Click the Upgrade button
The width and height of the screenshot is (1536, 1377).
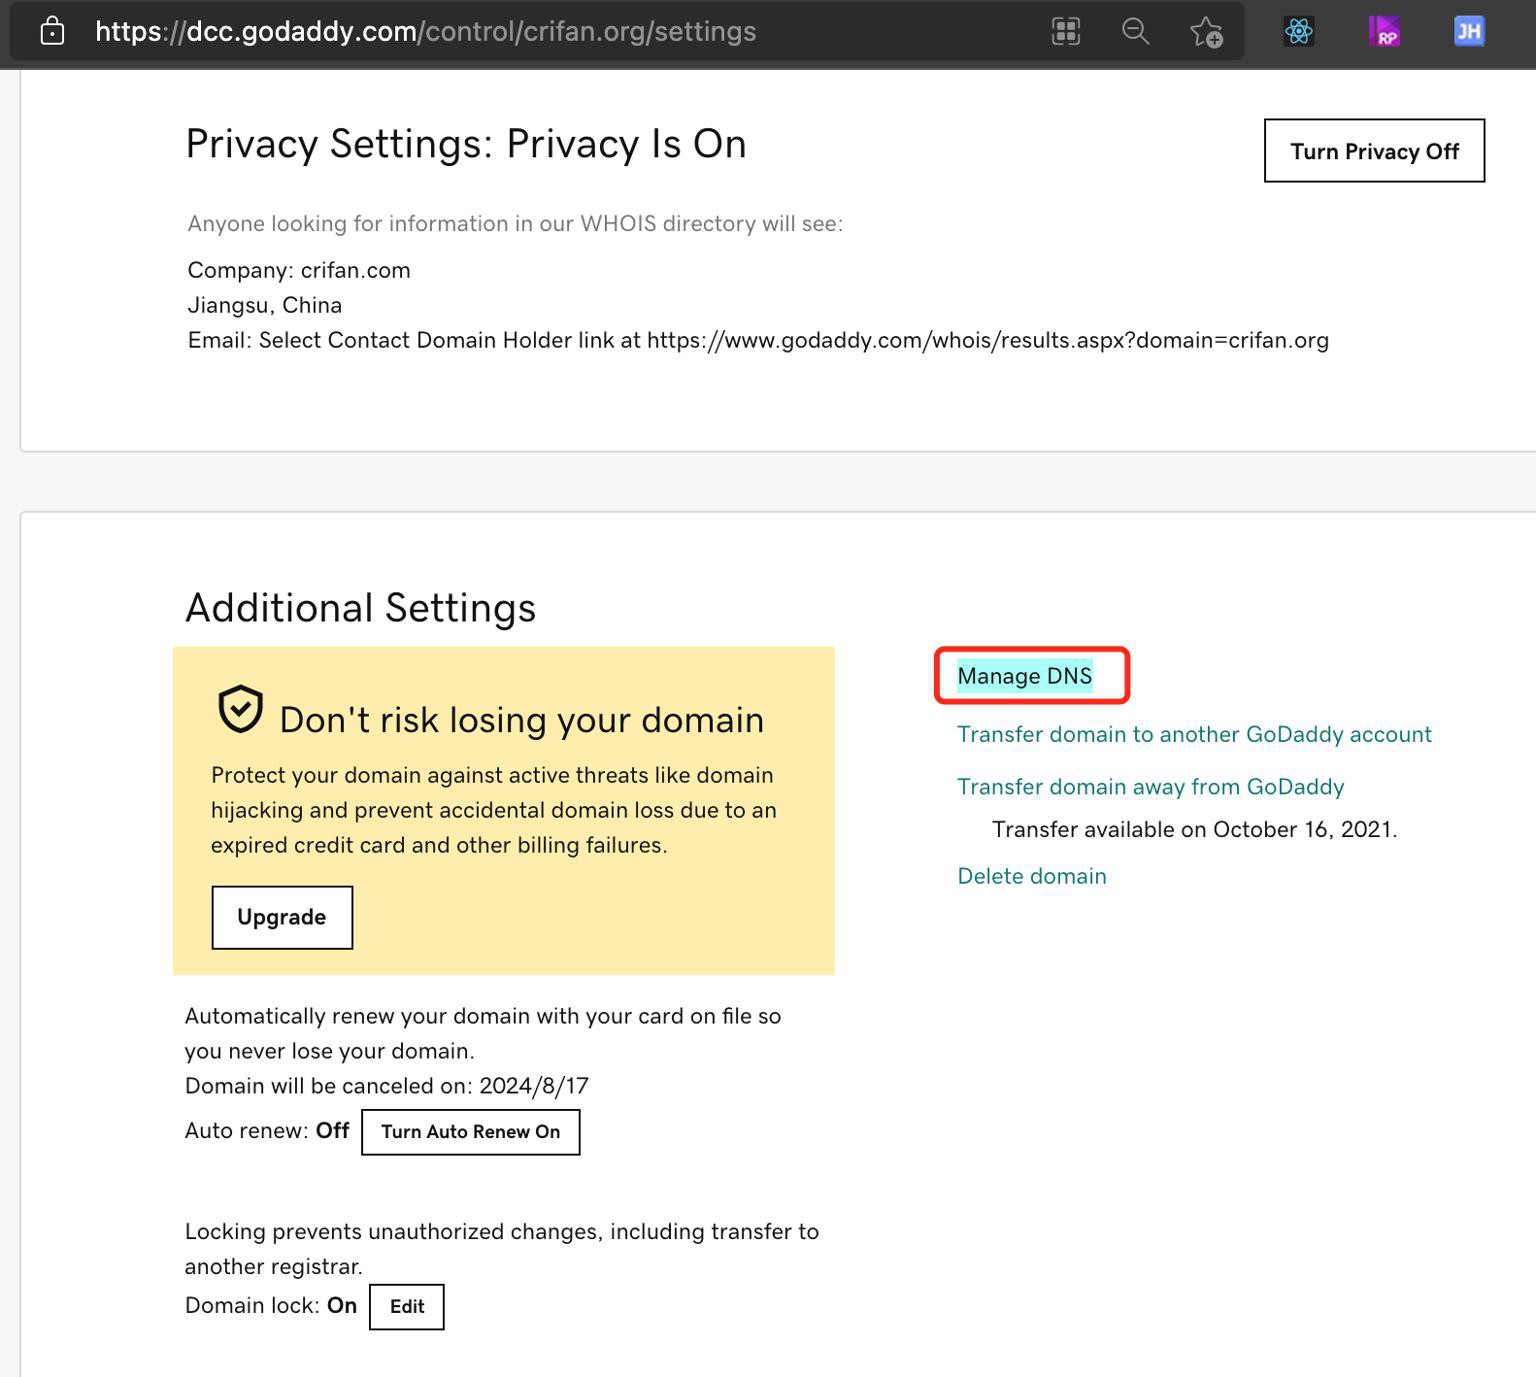tap(282, 917)
